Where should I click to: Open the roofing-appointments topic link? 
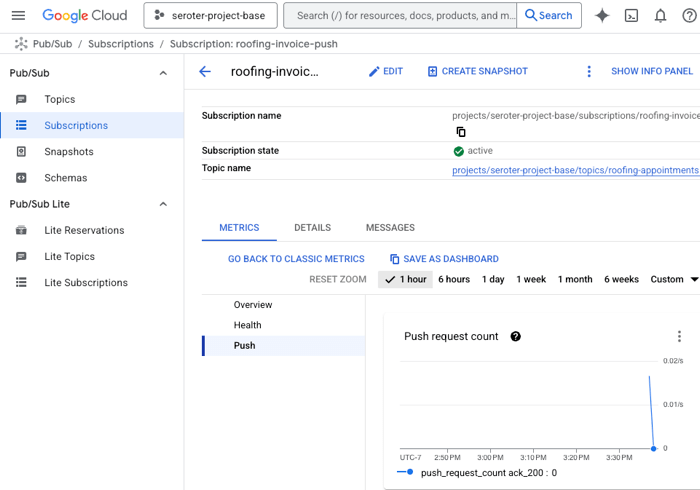click(x=575, y=169)
